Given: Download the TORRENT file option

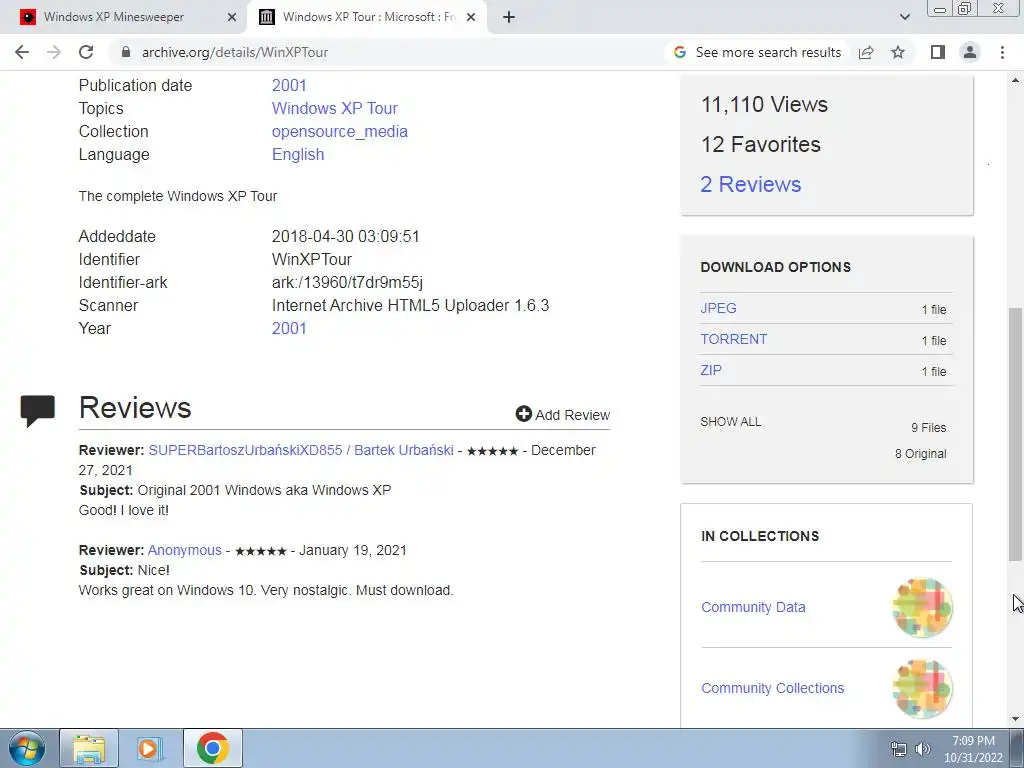Looking at the screenshot, I should coord(733,340).
